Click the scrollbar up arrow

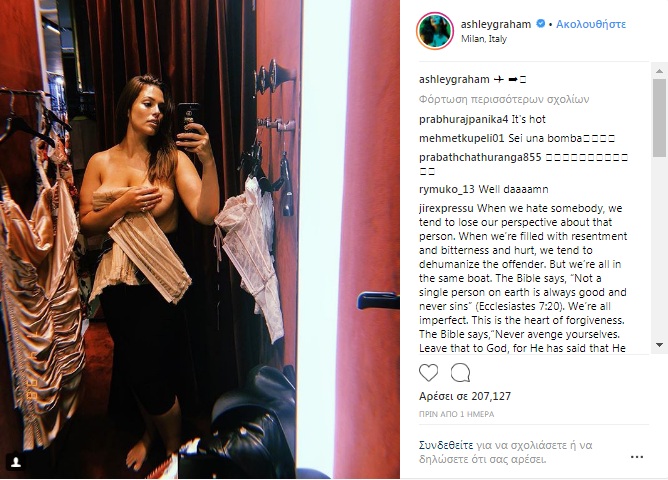[x=659, y=71]
